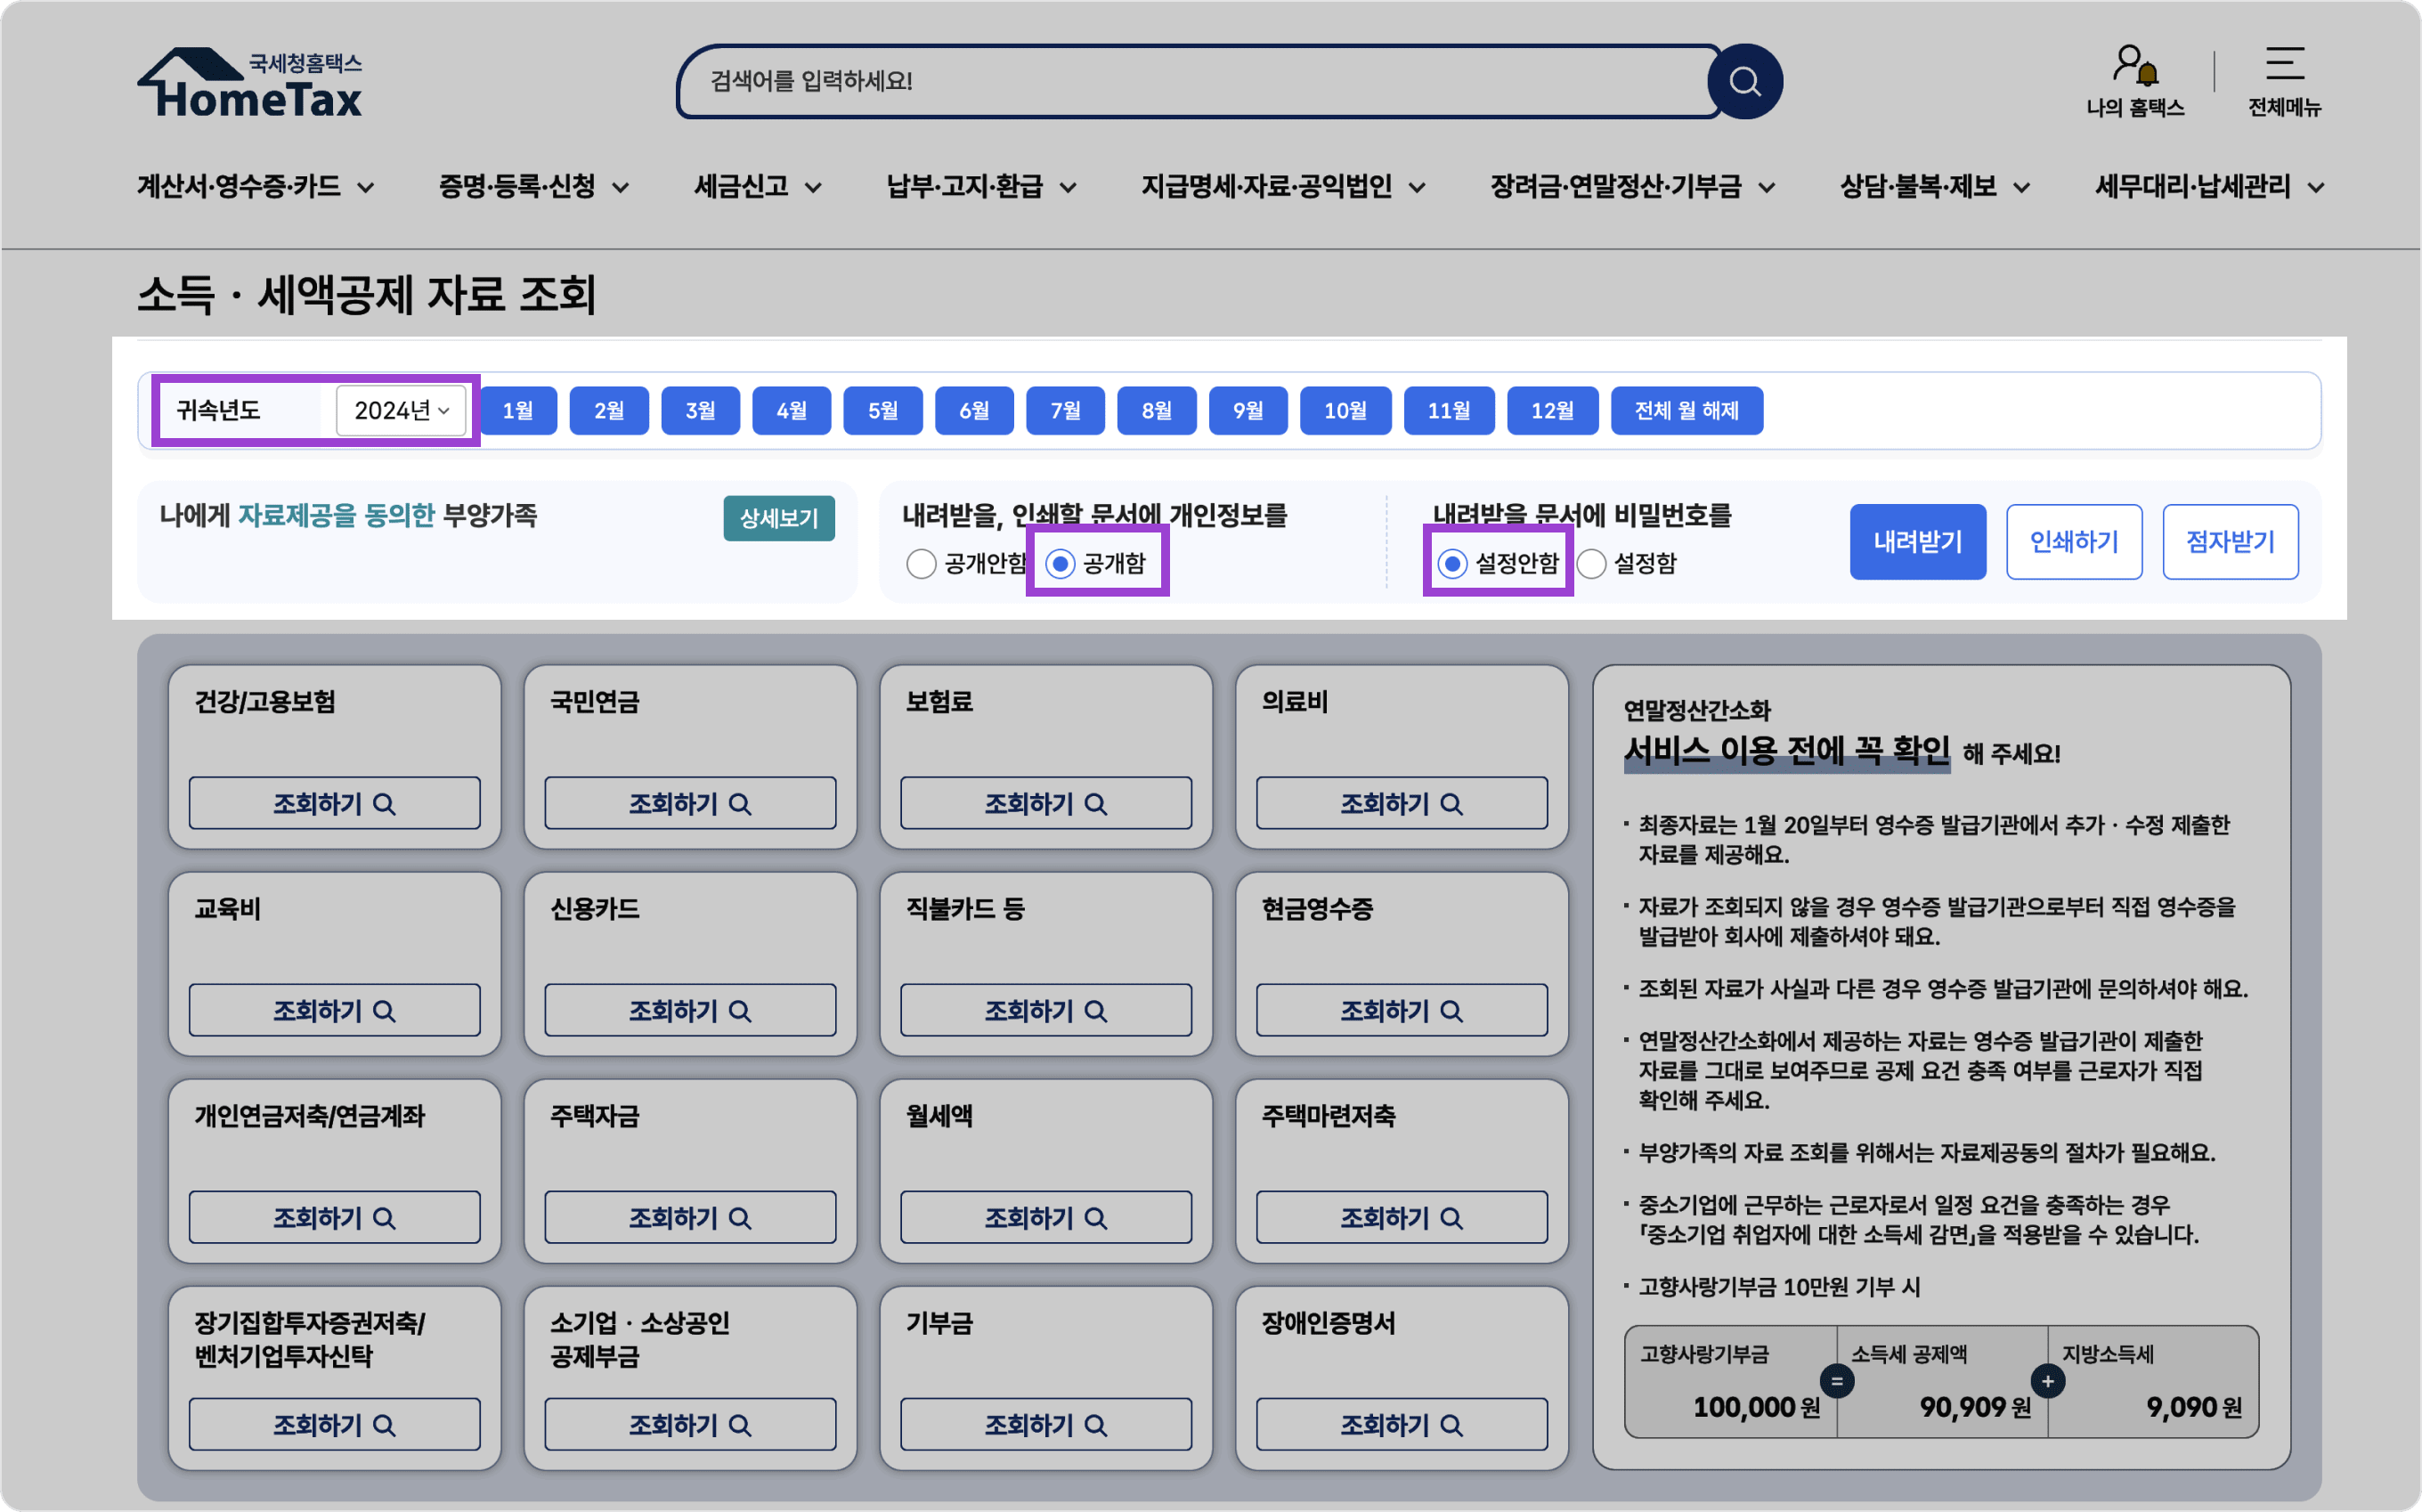
Task: Select the 설정함 password radio button
Action: (x=1591, y=564)
